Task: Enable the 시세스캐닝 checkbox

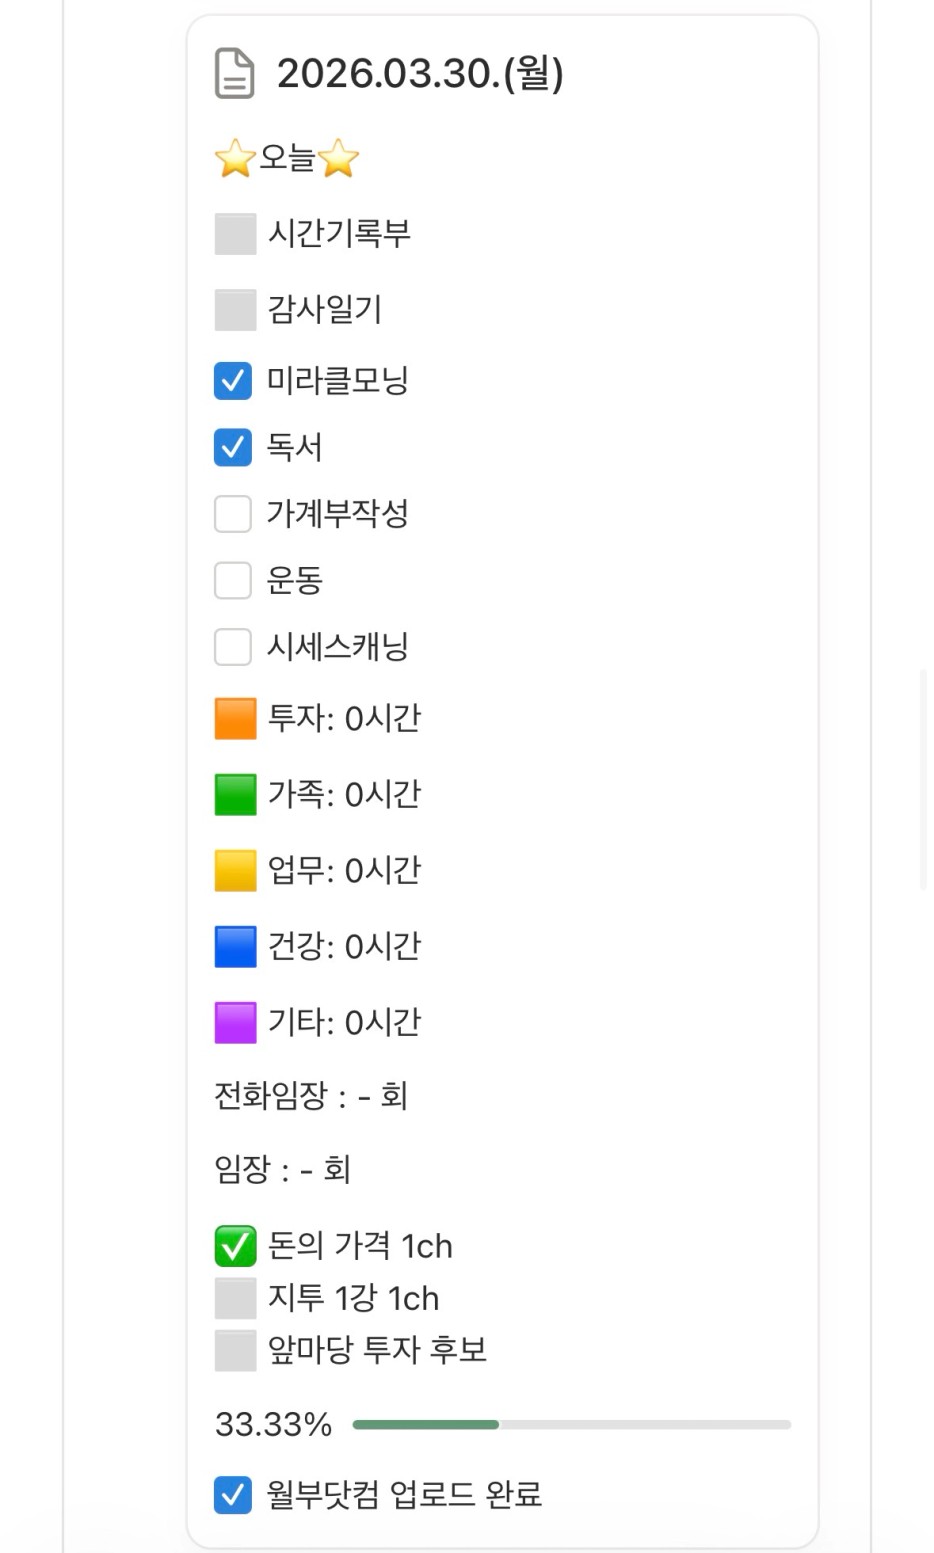Action: pos(233,647)
